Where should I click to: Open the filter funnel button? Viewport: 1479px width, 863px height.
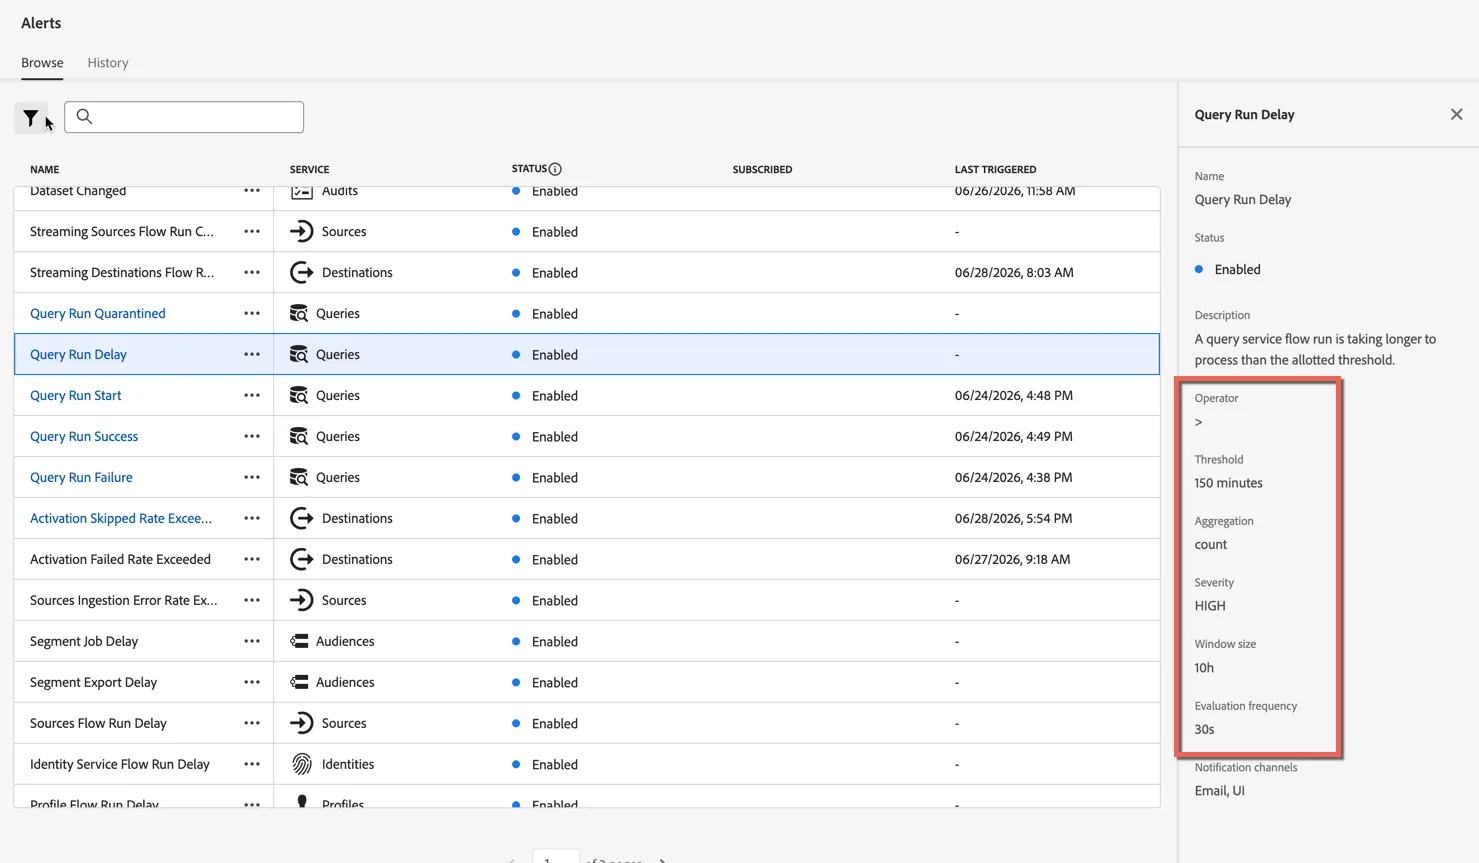point(31,118)
